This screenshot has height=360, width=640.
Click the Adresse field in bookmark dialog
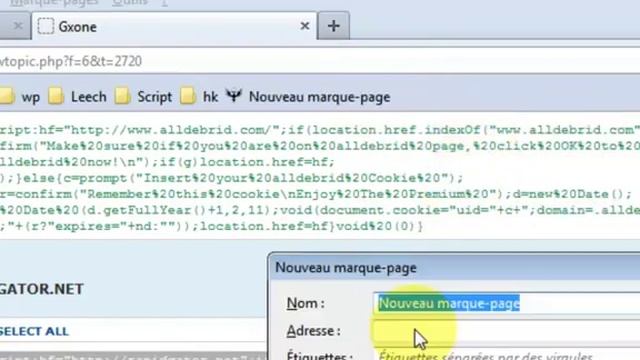point(506,331)
